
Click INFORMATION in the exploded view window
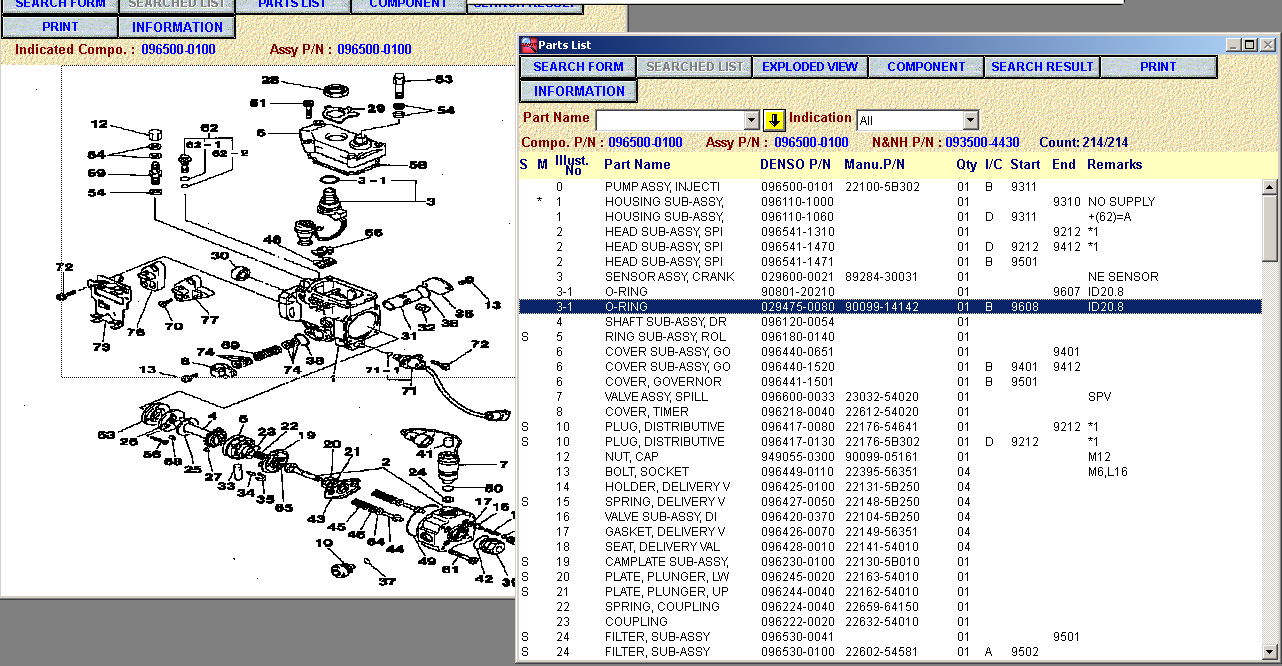tap(177, 27)
